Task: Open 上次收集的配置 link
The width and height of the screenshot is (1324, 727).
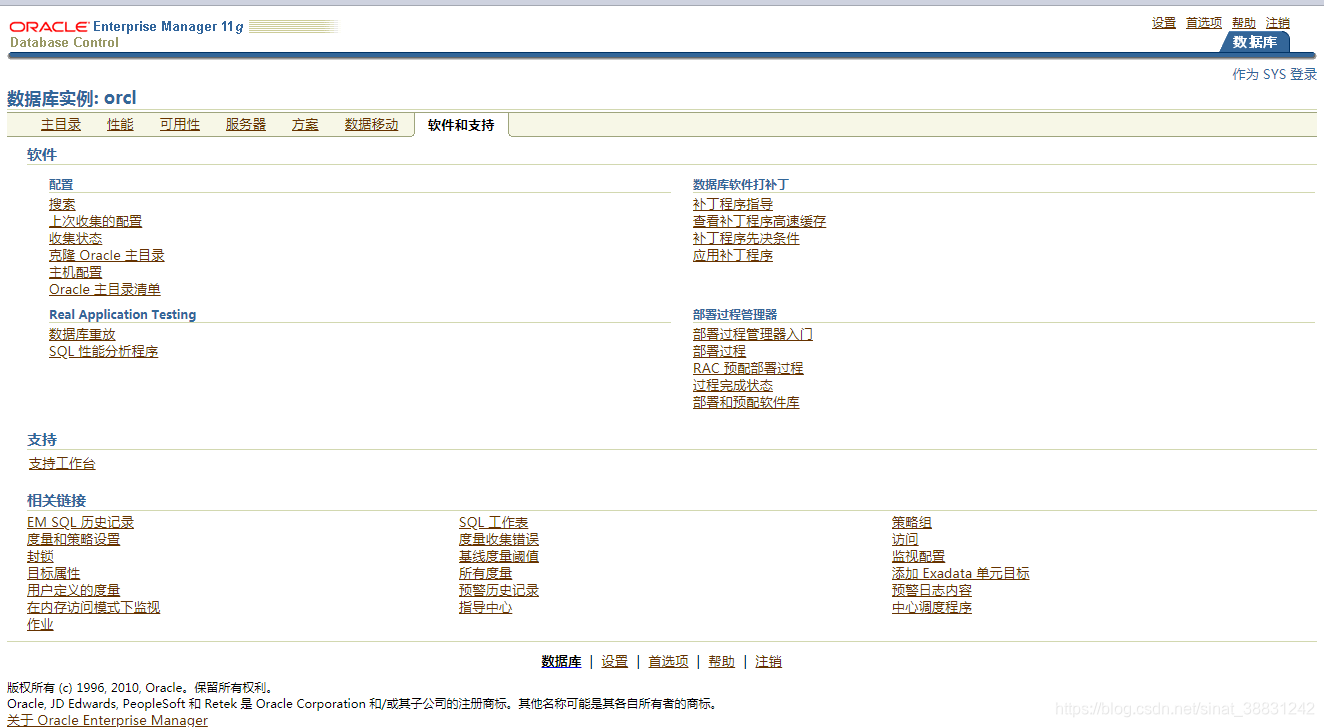Action: click(95, 221)
